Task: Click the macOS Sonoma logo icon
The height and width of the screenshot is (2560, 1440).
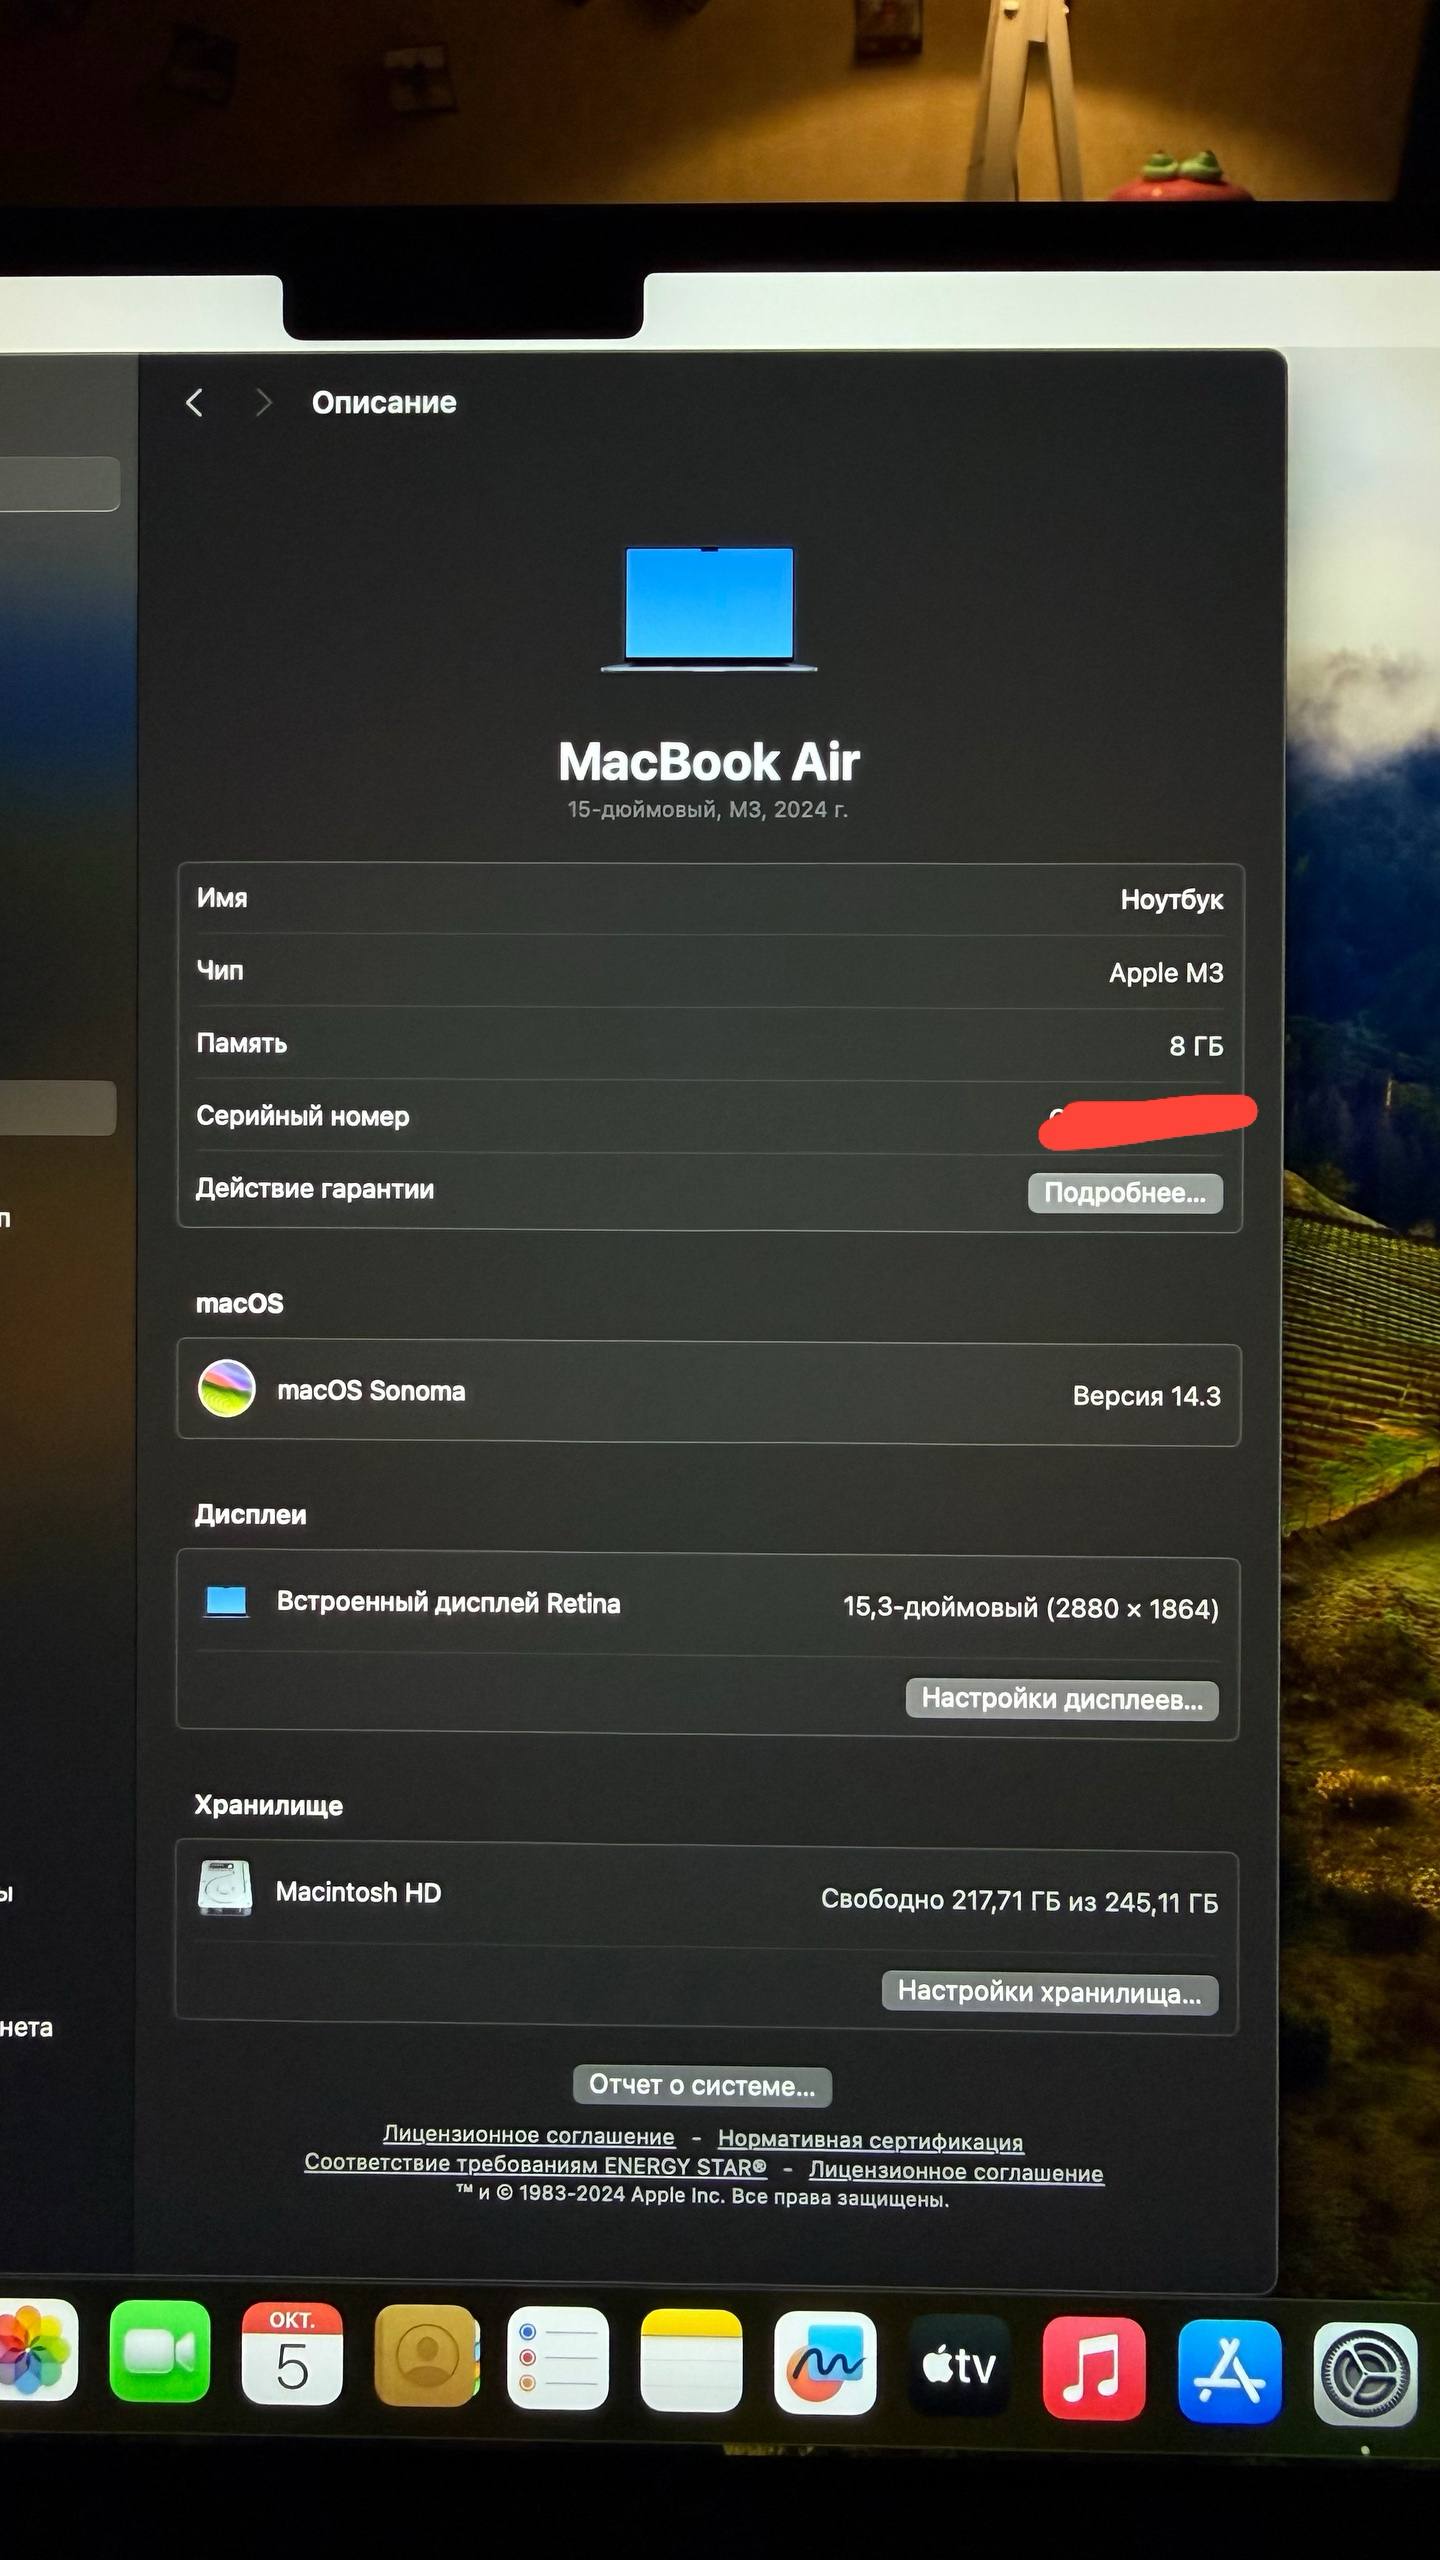Action: click(x=227, y=1389)
